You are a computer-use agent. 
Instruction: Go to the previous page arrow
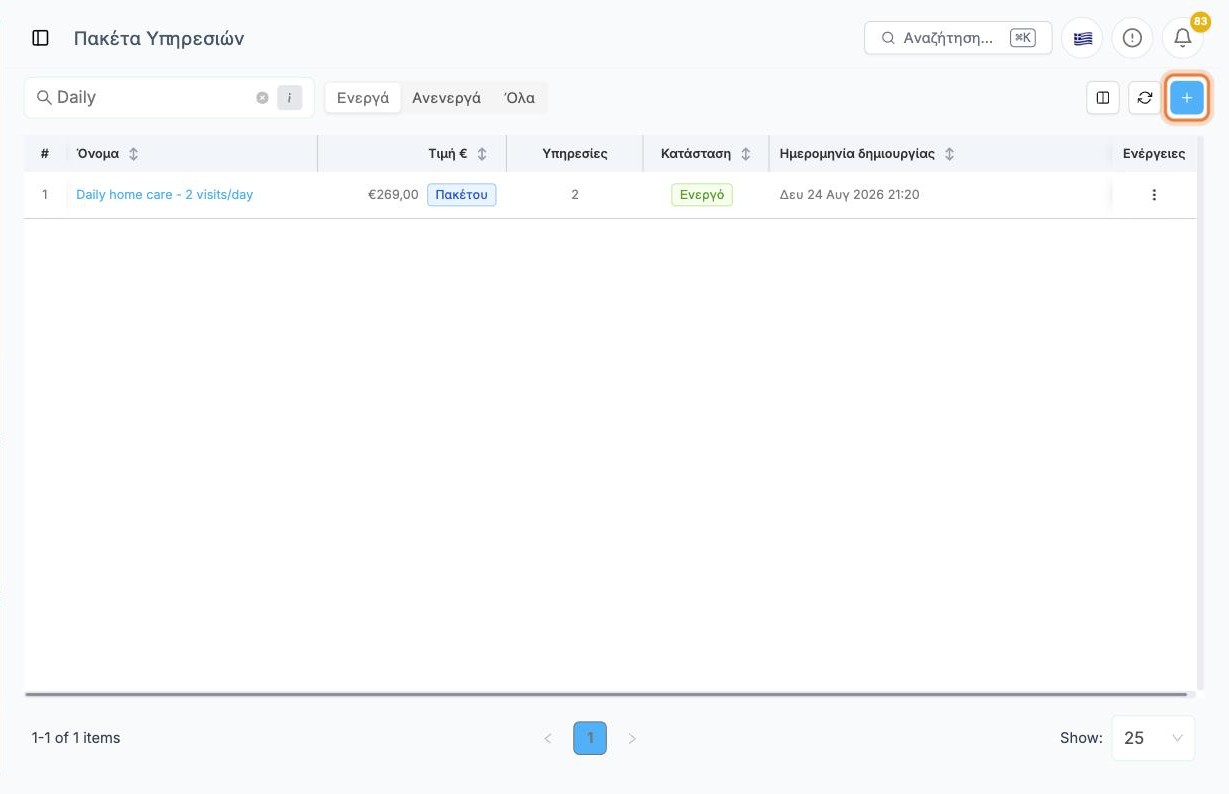[x=548, y=739]
